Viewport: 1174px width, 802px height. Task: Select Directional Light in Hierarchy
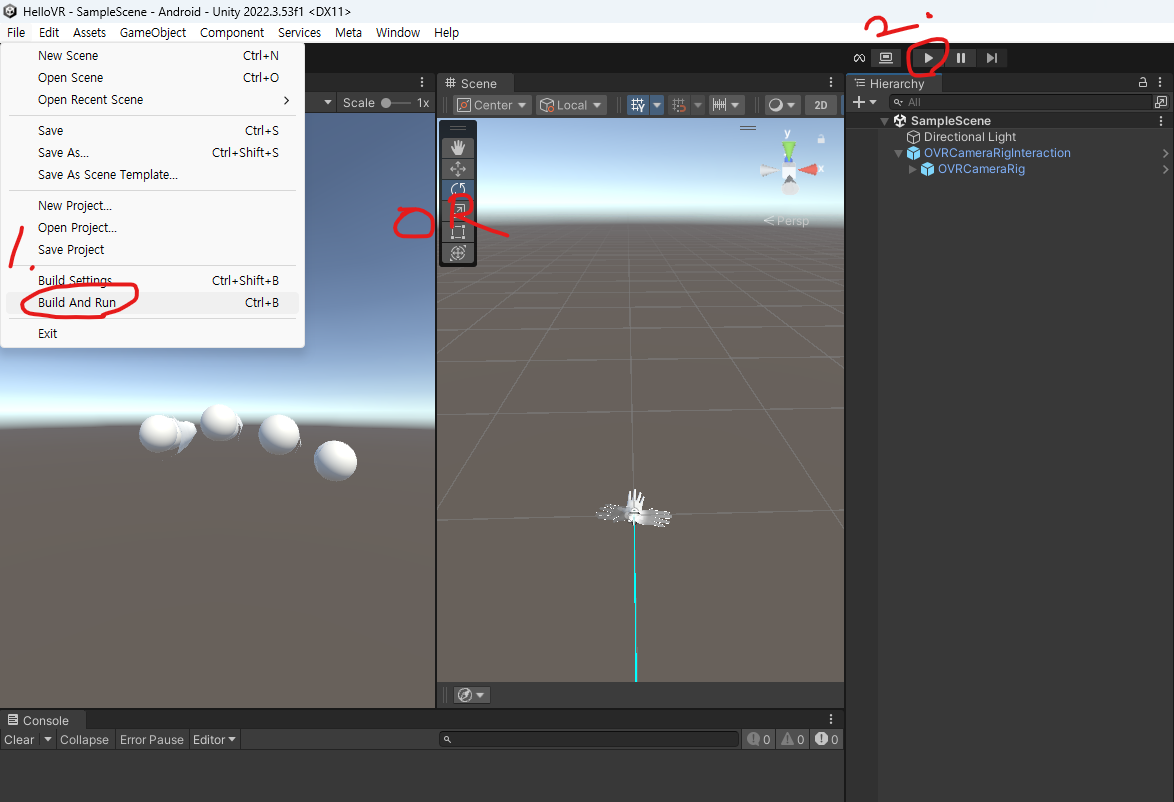tap(970, 137)
